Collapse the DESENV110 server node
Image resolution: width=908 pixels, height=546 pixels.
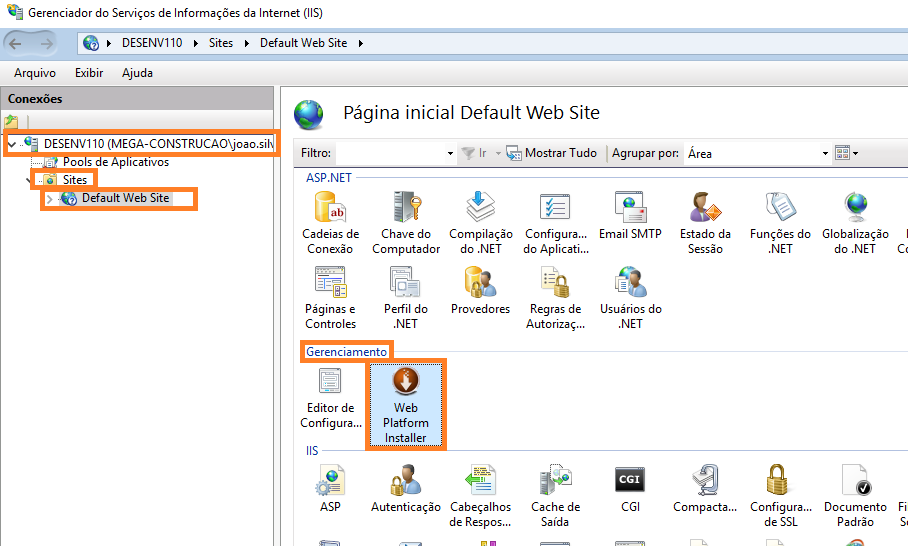point(11,144)
